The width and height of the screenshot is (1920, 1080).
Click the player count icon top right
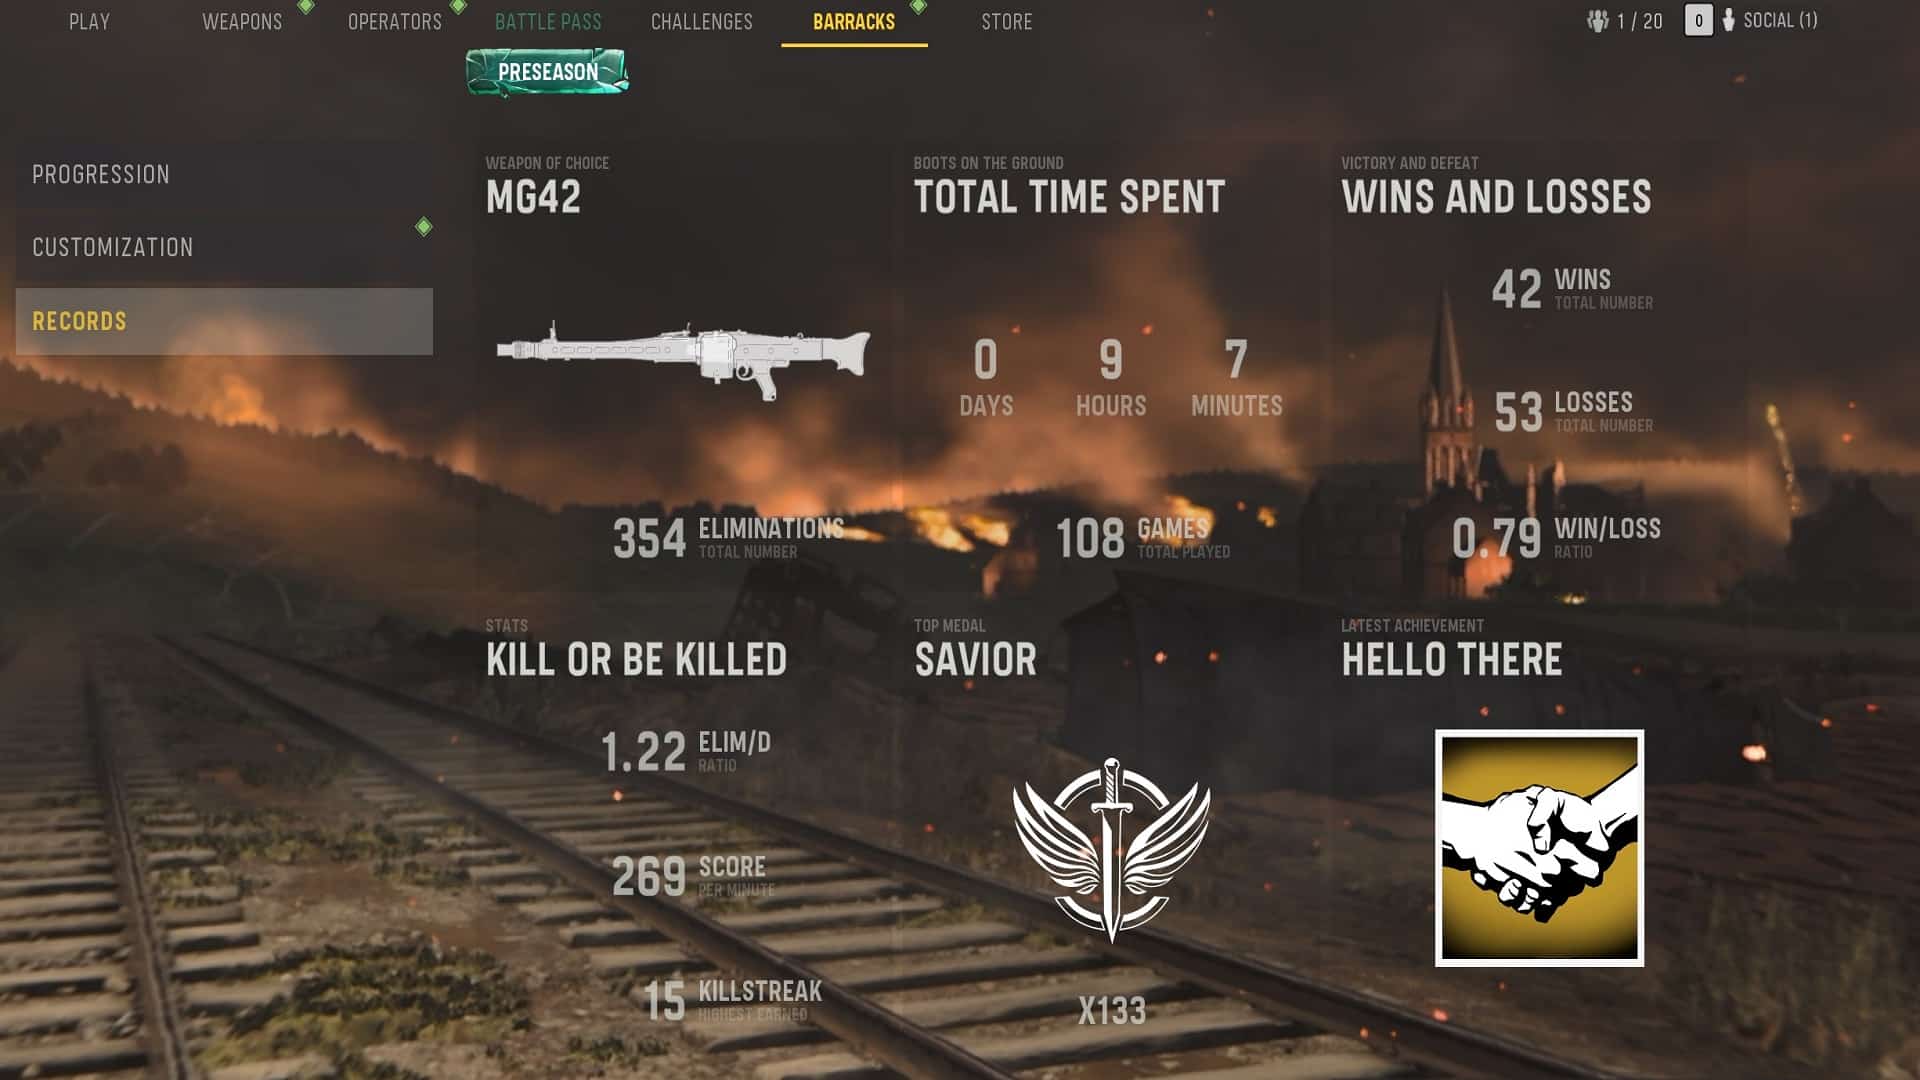point(1592,20)
